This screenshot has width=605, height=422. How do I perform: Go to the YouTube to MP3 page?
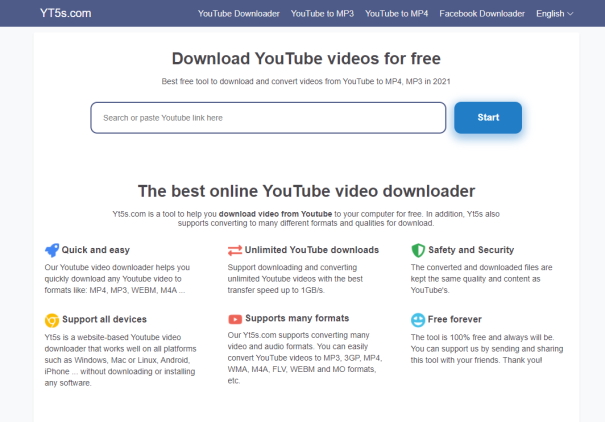point(322,14)
